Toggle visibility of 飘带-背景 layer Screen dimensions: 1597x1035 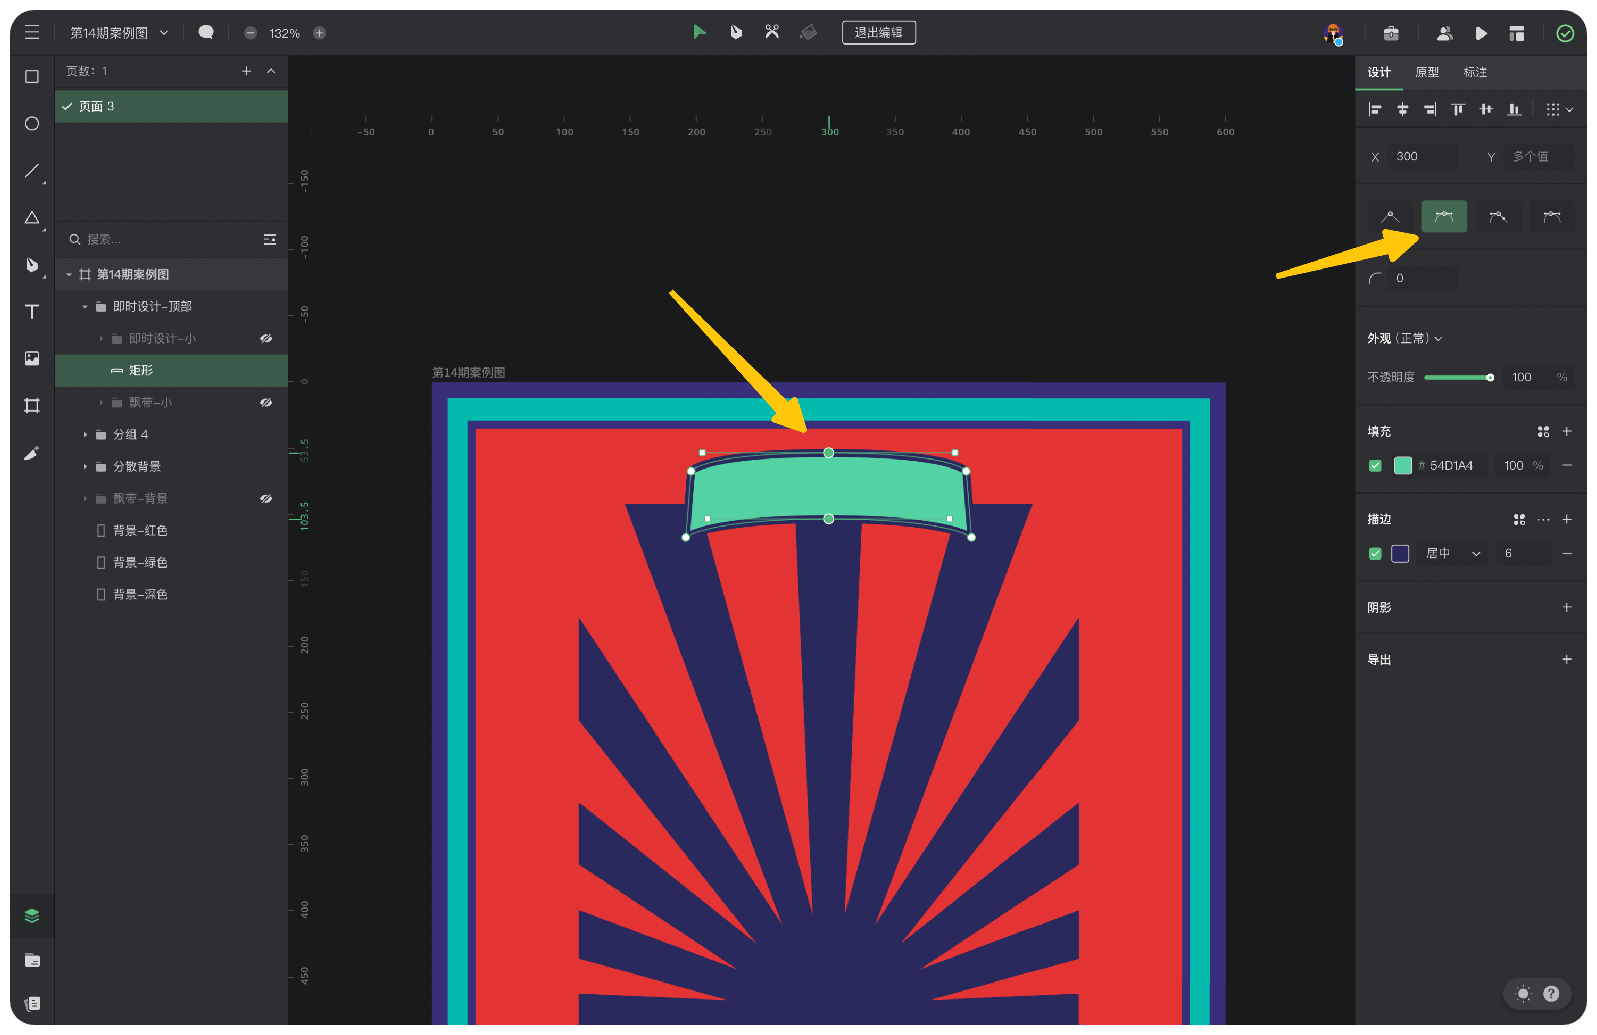click(266, 498)
